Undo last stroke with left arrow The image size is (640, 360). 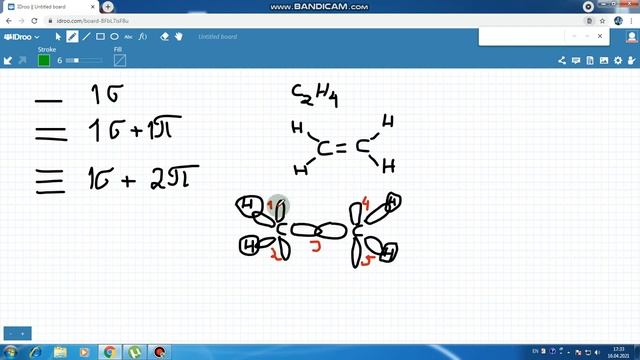tap(8, 61)
